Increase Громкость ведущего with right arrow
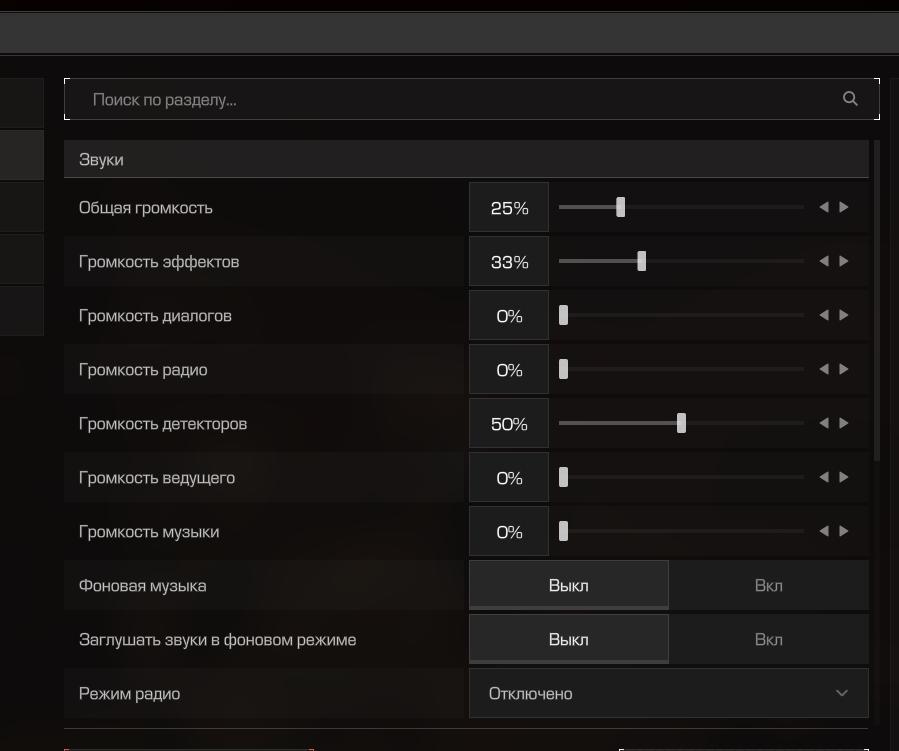The image size is (899, 751). click(844, 477)
